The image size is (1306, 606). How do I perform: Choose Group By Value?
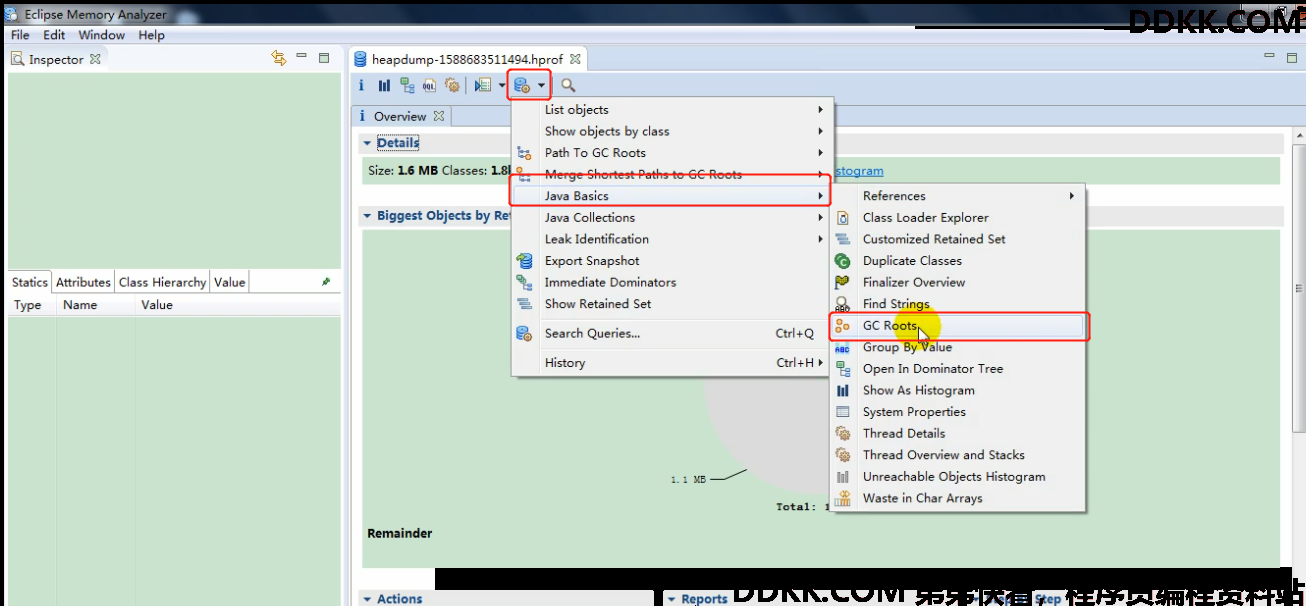(x=958, y=347)
